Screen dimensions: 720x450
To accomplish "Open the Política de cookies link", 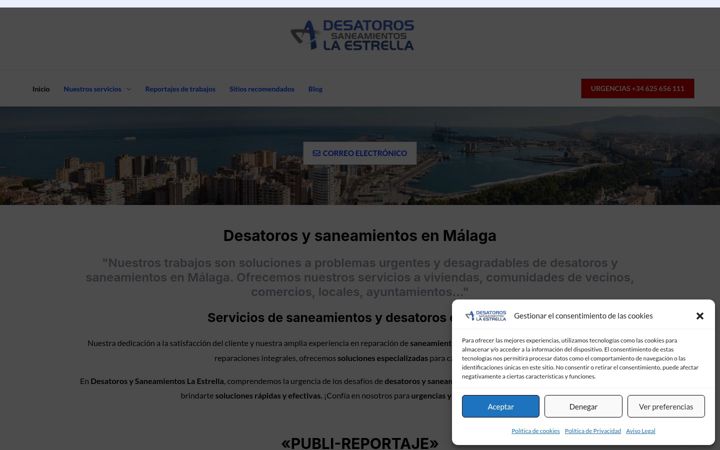I will (x=535, y=431).
